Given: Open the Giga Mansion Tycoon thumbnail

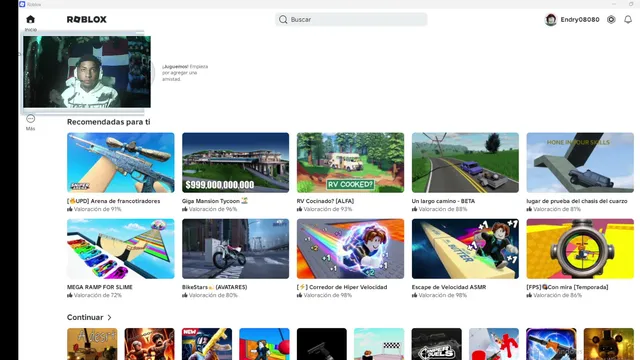Looking at the screenshot, I should 236,162.
